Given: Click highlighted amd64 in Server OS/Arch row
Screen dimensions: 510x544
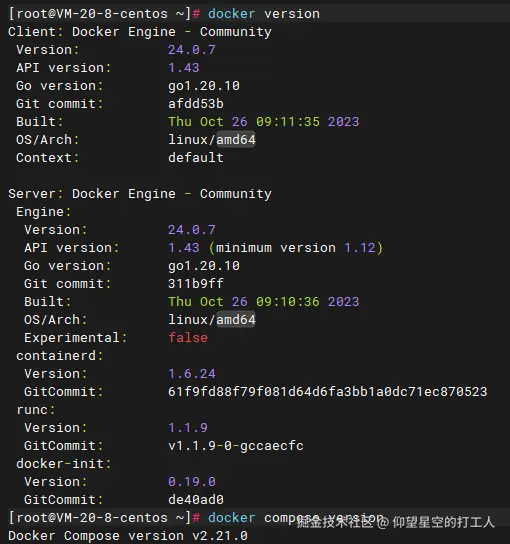Looking at the screenshot, I should pyautogui.click(x=236, y=320).
